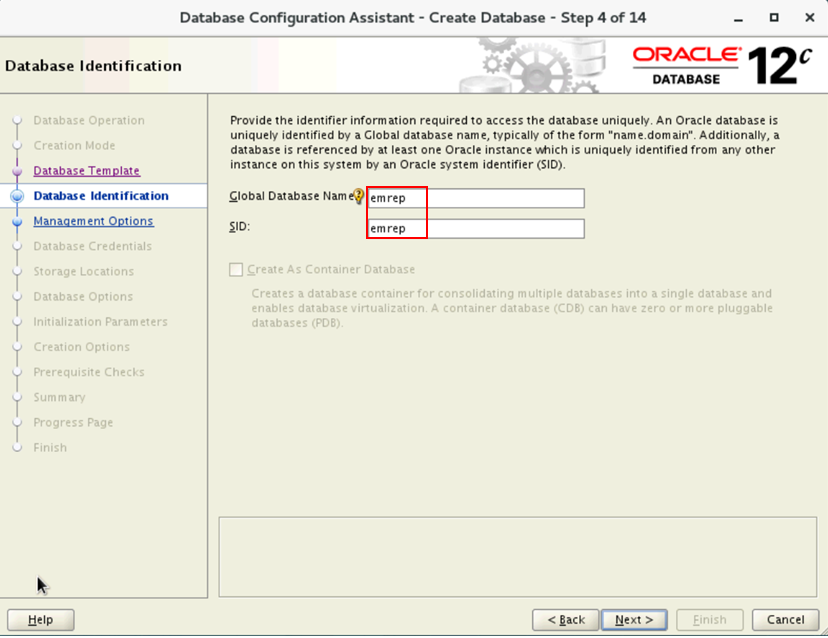Click the Database Credentials step
Viewport: 828px width, 638px height.
coord(92,246)
